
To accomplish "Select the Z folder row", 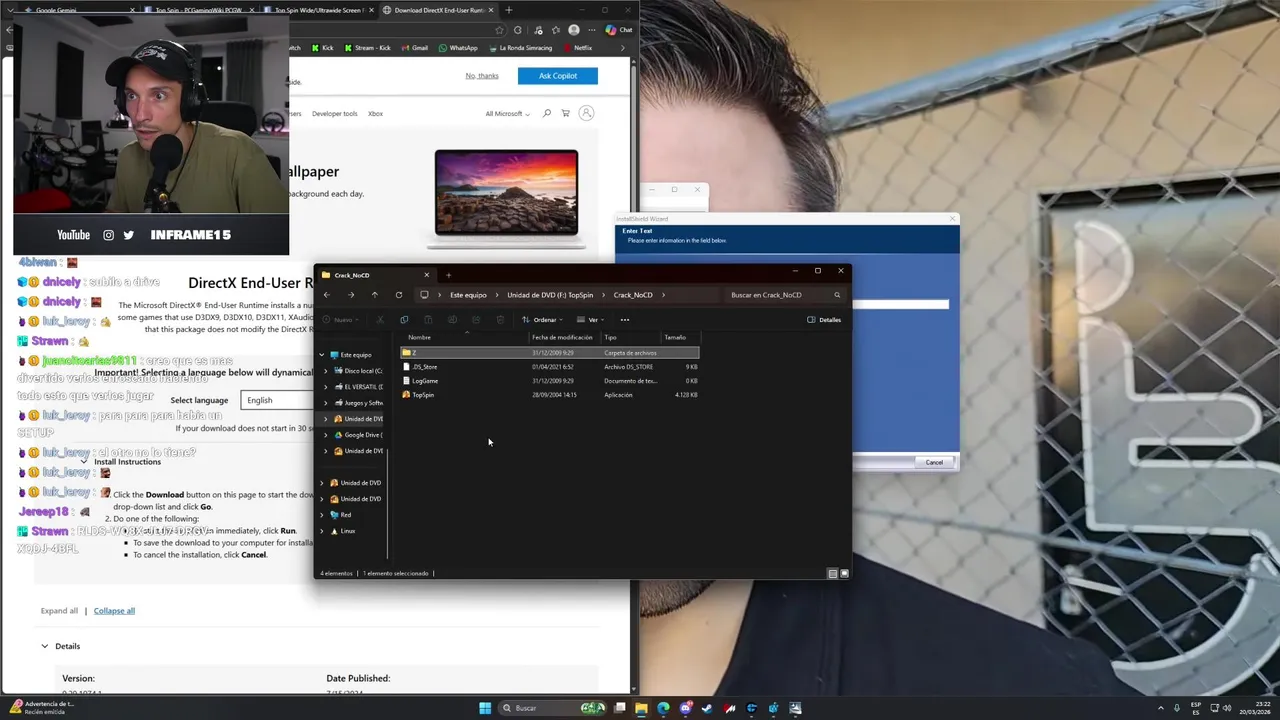I will [x=549, y=353].
